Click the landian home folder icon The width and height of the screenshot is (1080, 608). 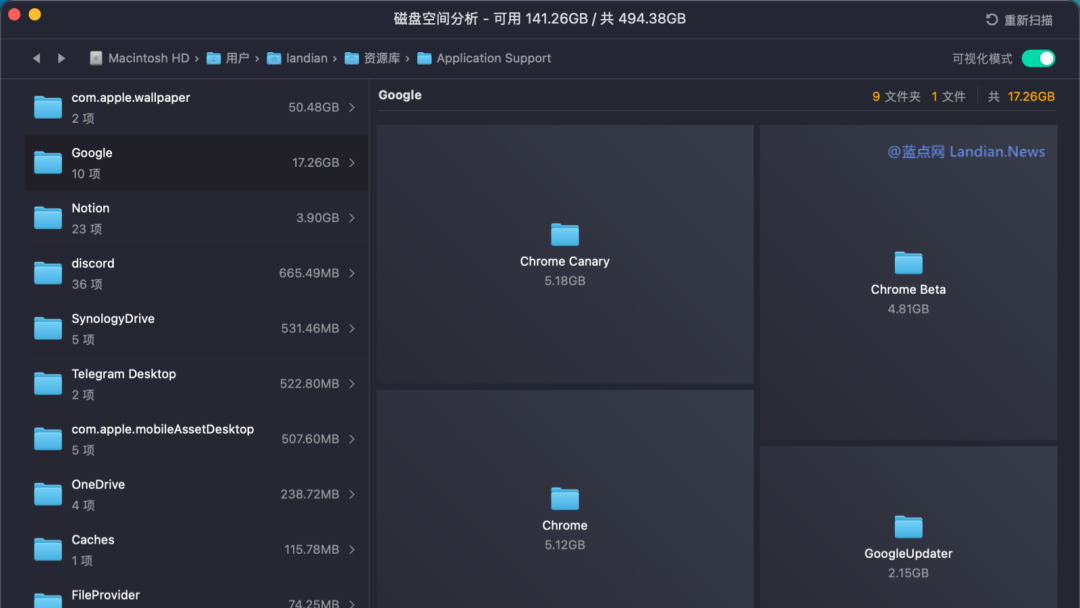(274, 59)
